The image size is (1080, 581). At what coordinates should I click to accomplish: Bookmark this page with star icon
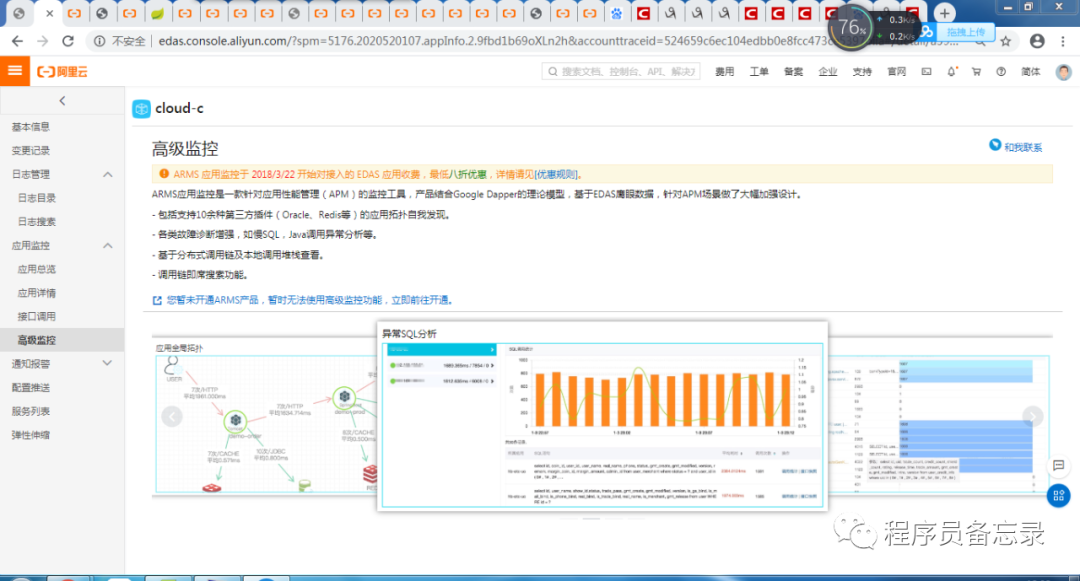click(x=1006, y=41)
